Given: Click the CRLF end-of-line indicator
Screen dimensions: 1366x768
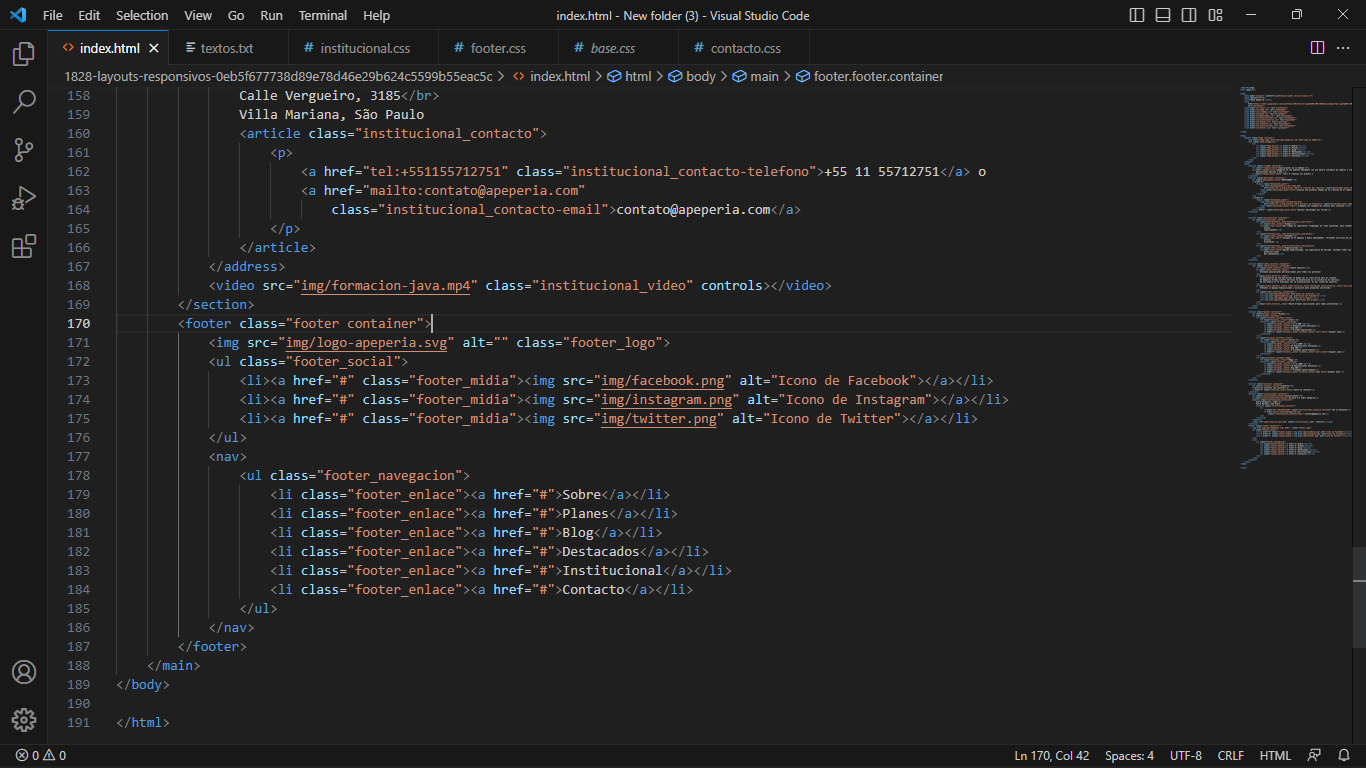Looking at the screenshot, I should tap(1230, 755).
